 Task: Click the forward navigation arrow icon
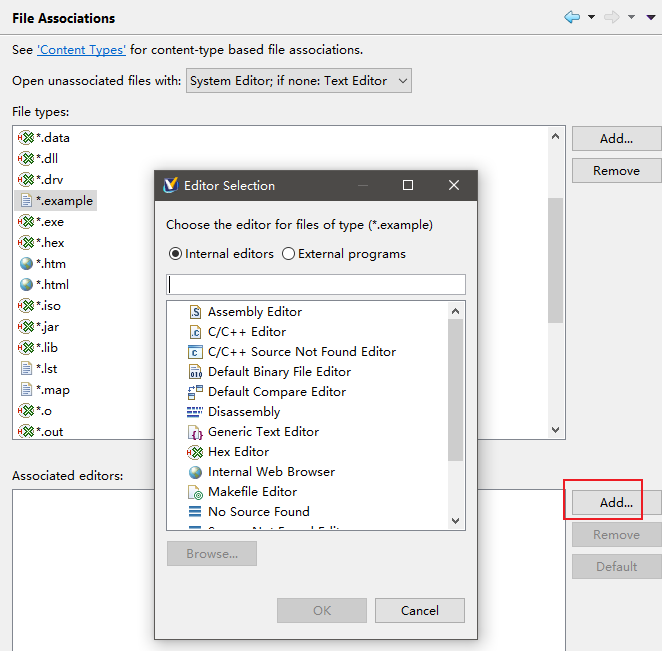(611, 17)
